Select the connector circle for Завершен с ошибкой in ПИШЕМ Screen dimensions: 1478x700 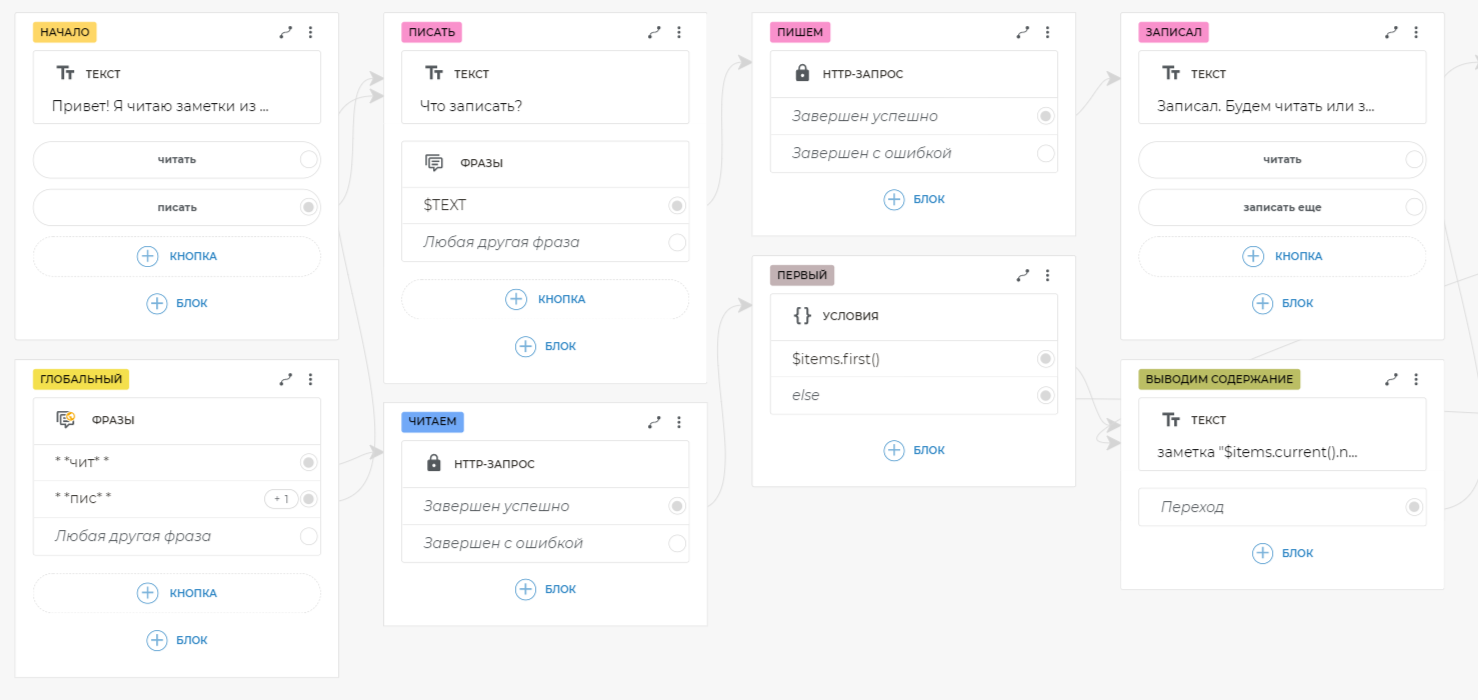point(1046,153)
